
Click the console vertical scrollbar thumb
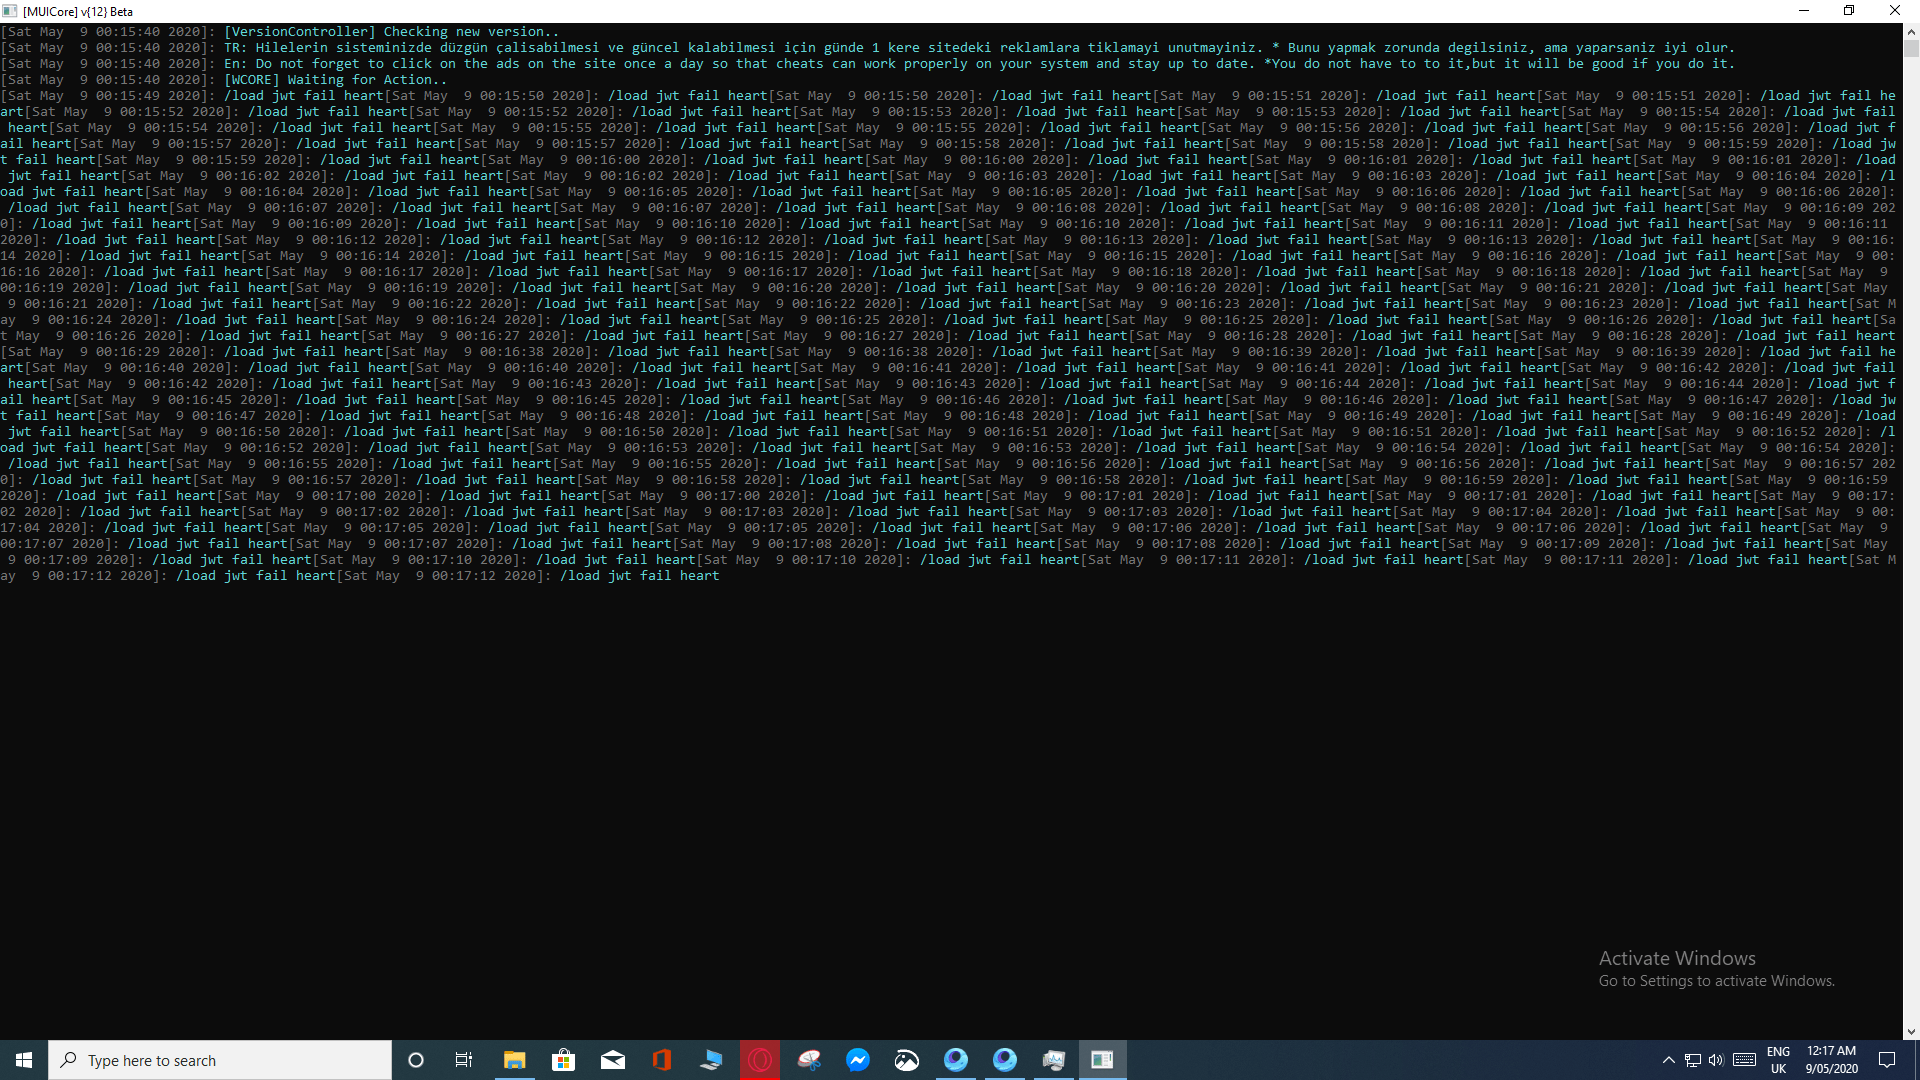[1911, 48]
